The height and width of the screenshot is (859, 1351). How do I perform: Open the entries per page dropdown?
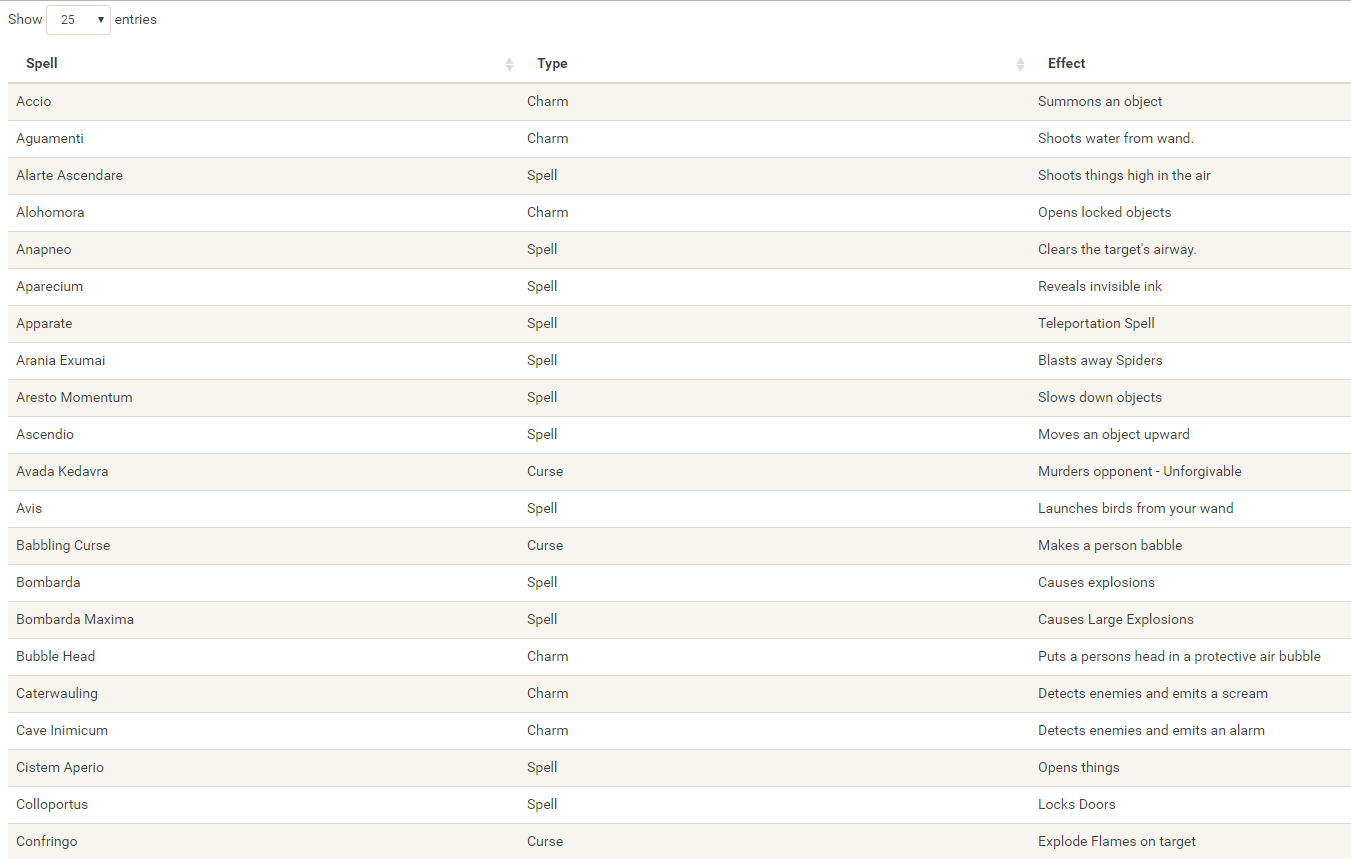(x=78, y=20)
